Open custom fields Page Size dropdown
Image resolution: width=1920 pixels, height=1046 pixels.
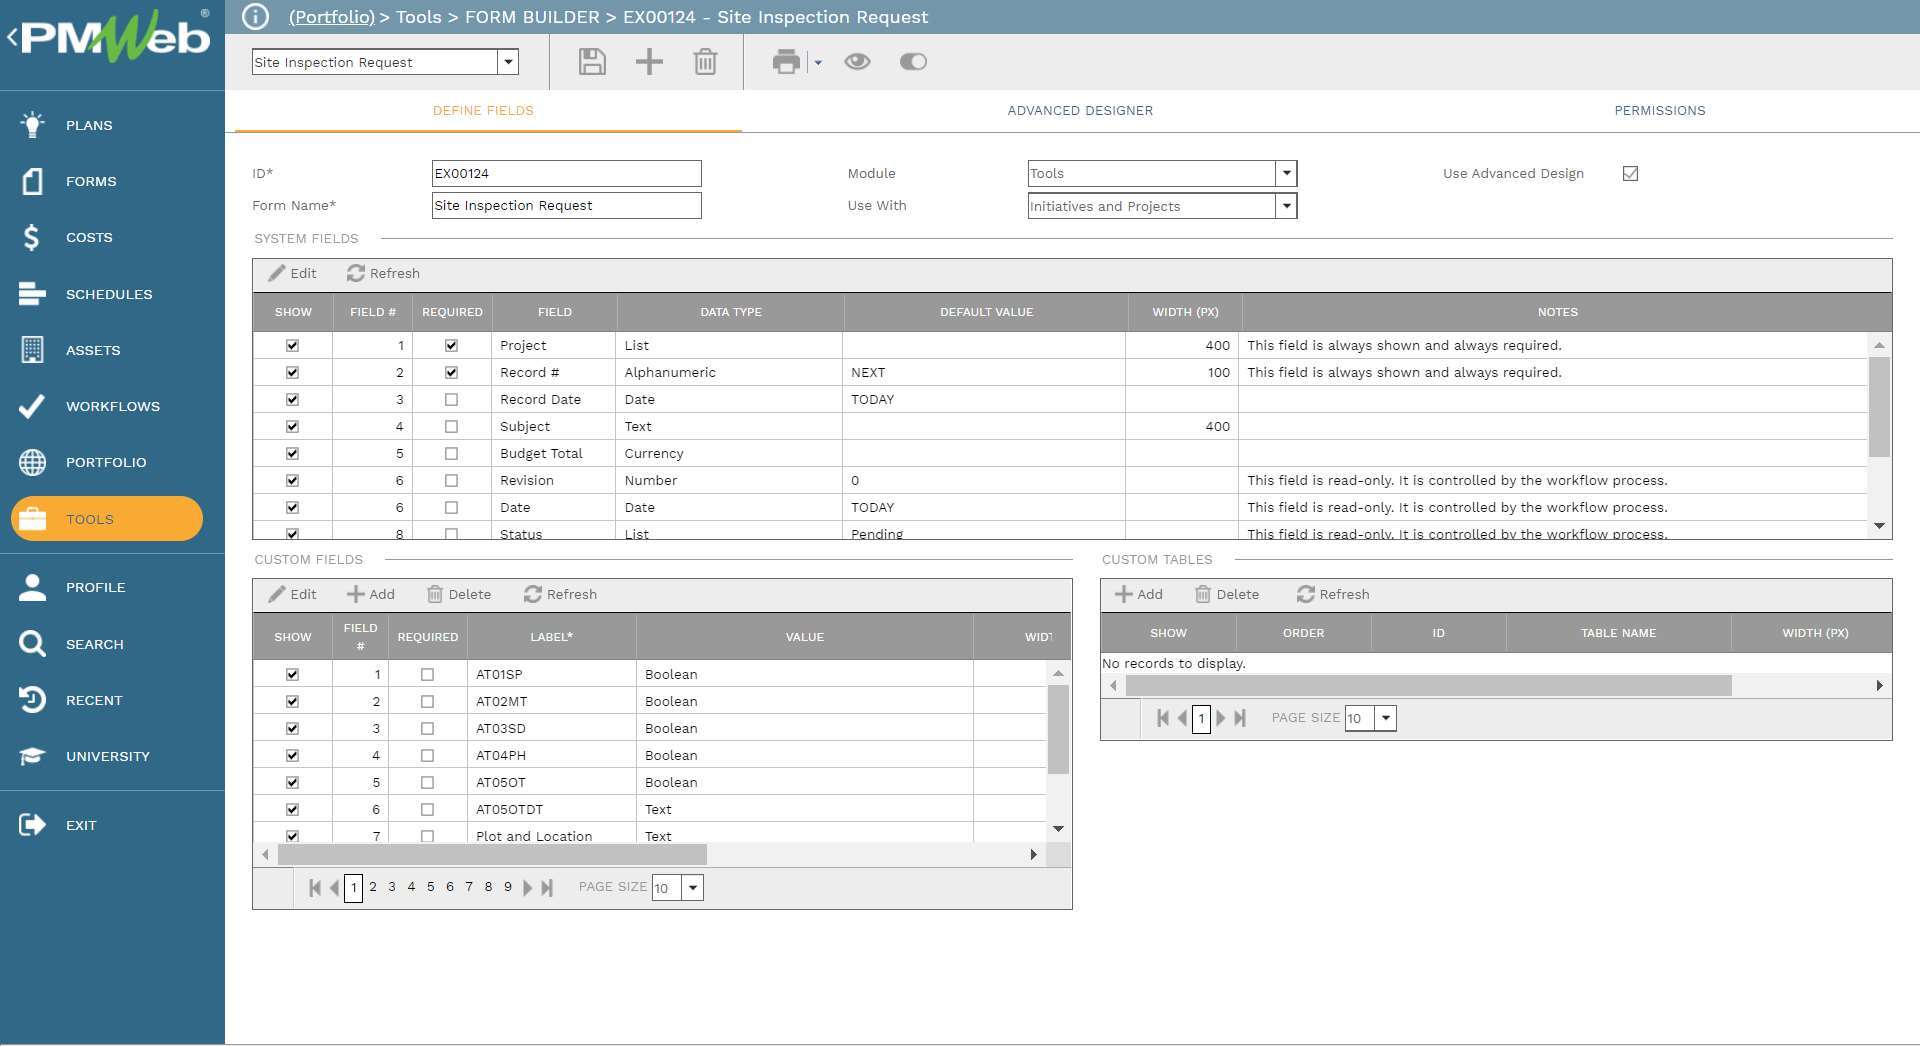(693, 887)
